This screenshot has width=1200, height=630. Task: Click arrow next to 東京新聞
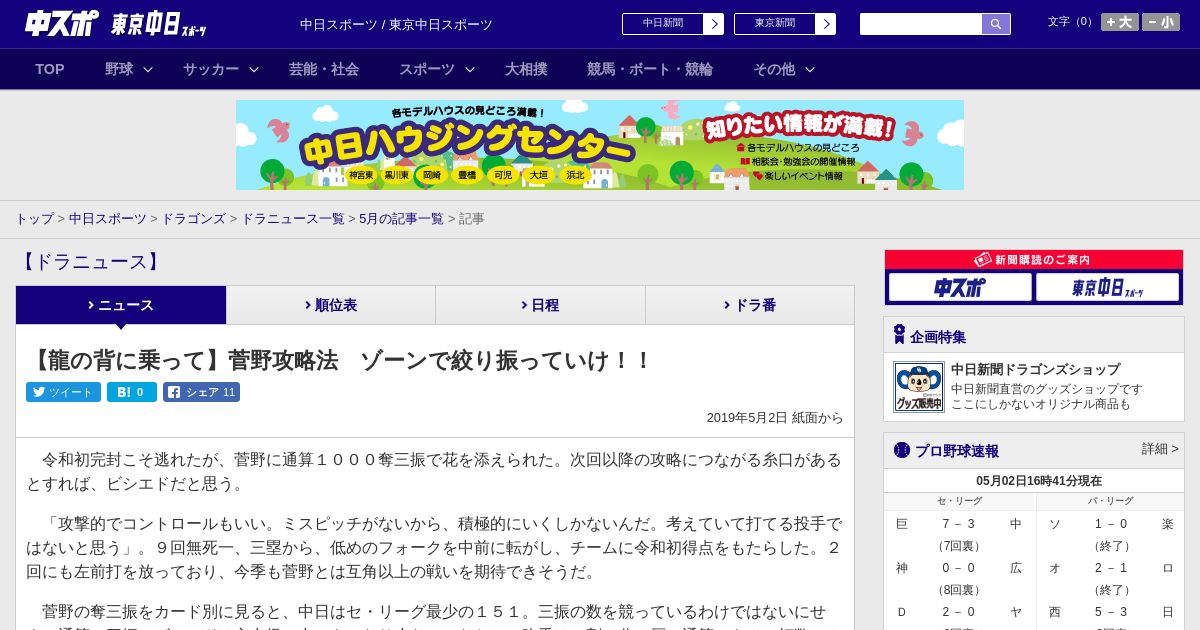(x=826, y=24)
